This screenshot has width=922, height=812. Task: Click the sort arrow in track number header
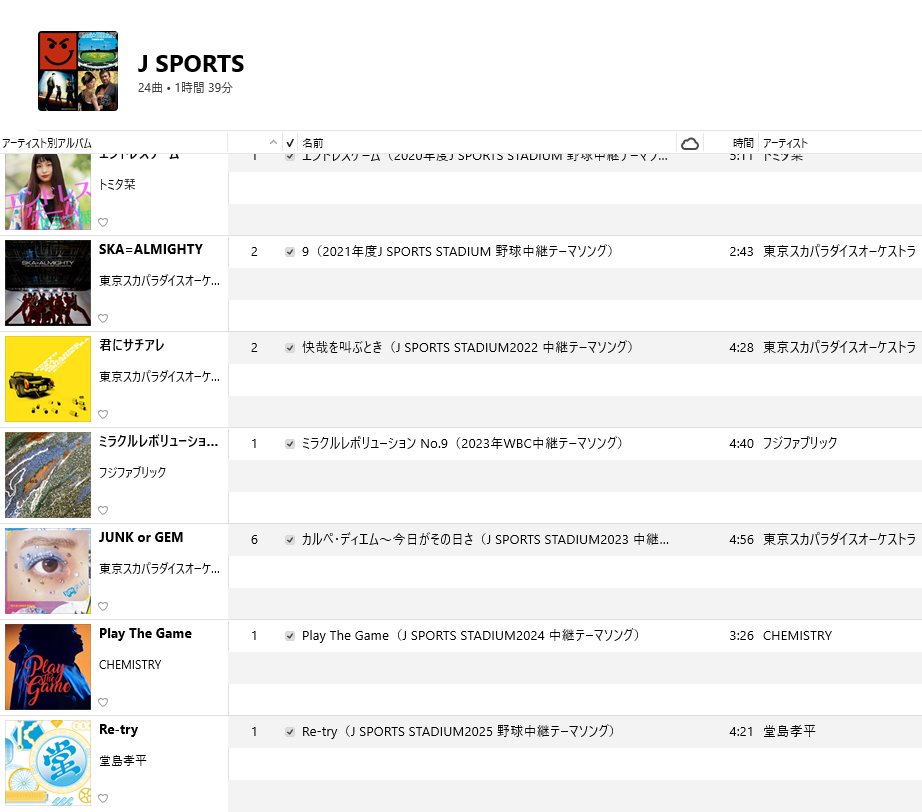click(x=273, y=142)
